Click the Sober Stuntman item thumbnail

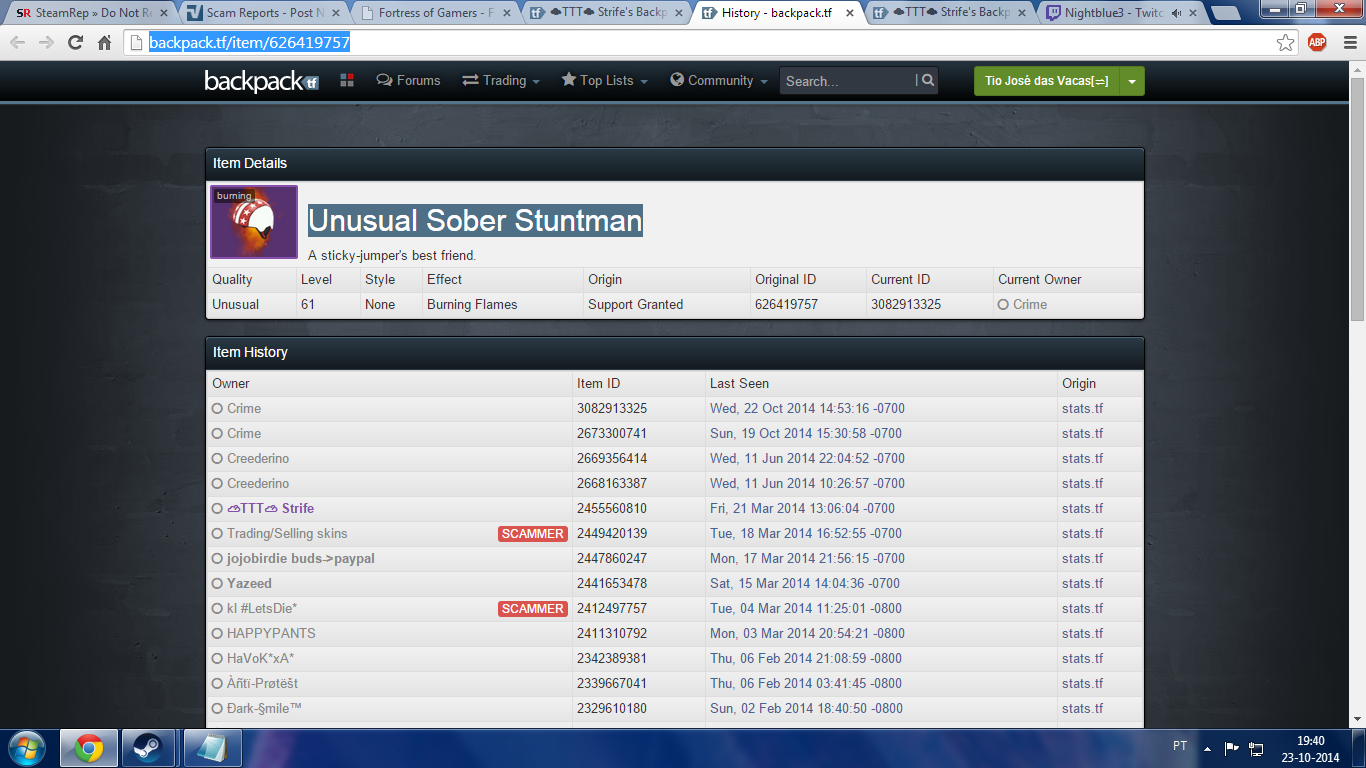click(x=254, y=222)
